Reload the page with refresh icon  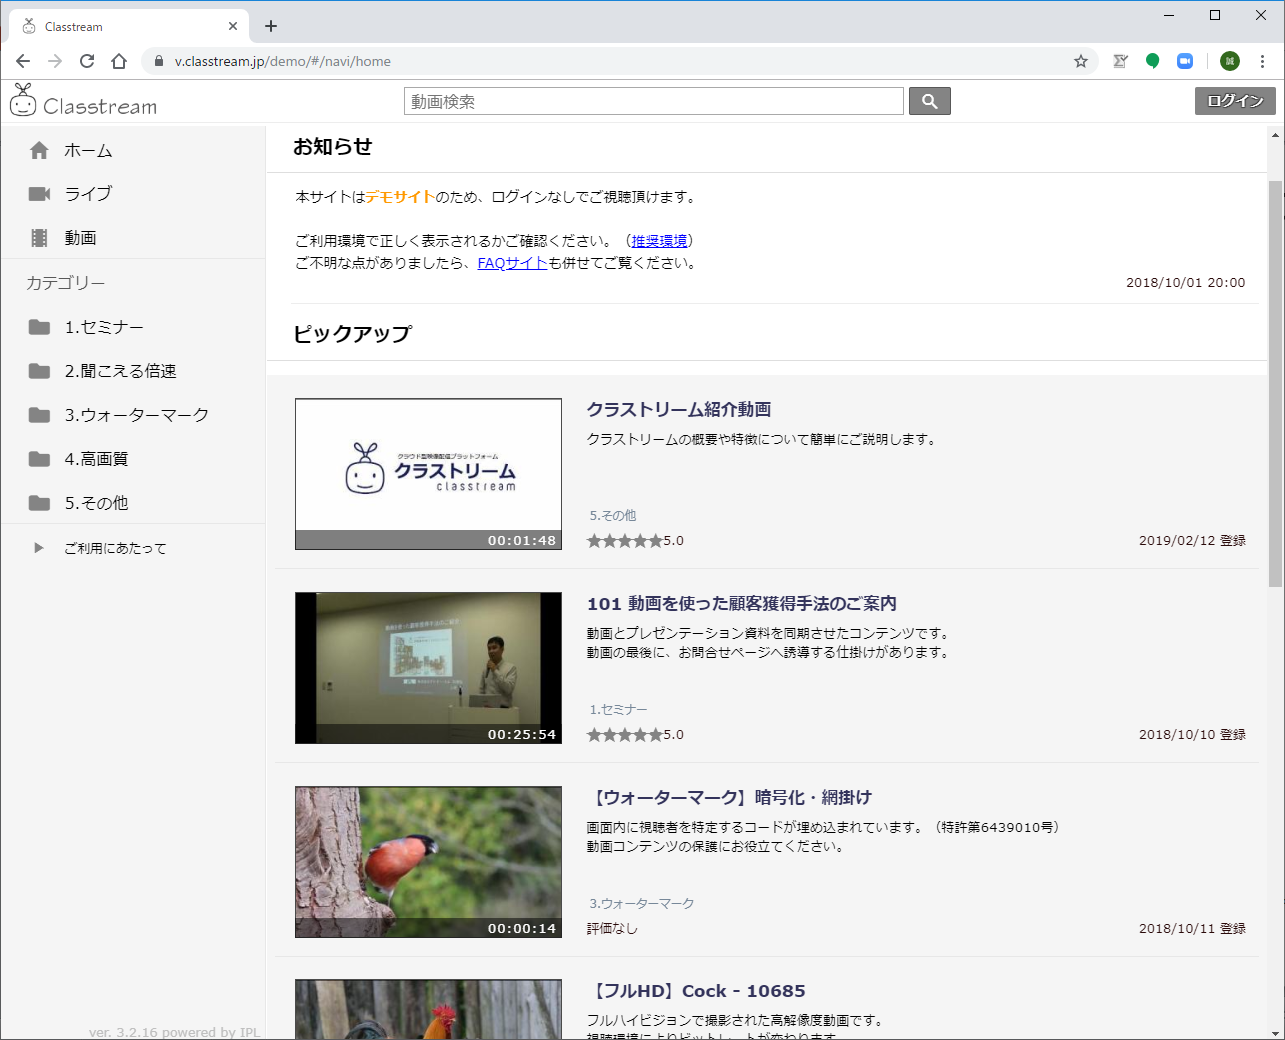coord(87,61)
